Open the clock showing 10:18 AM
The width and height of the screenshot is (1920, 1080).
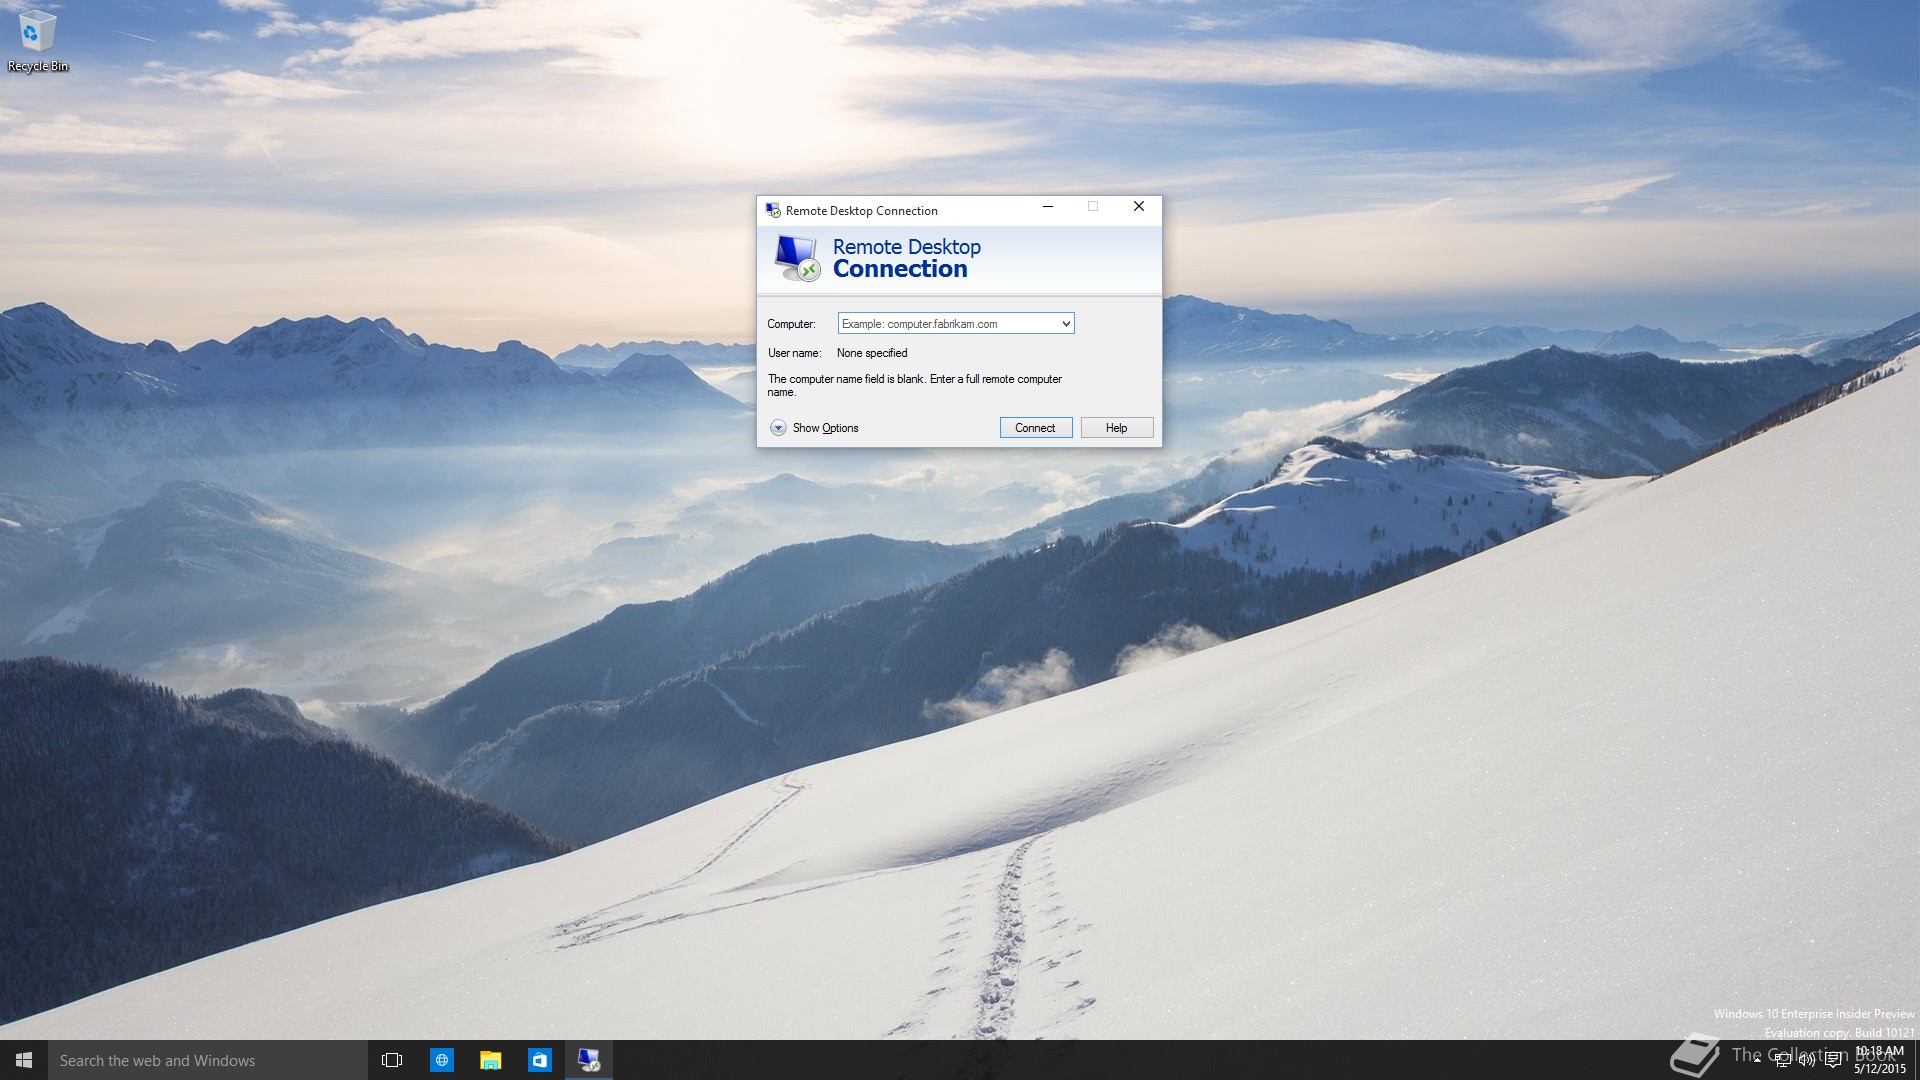point(1879,1060)
